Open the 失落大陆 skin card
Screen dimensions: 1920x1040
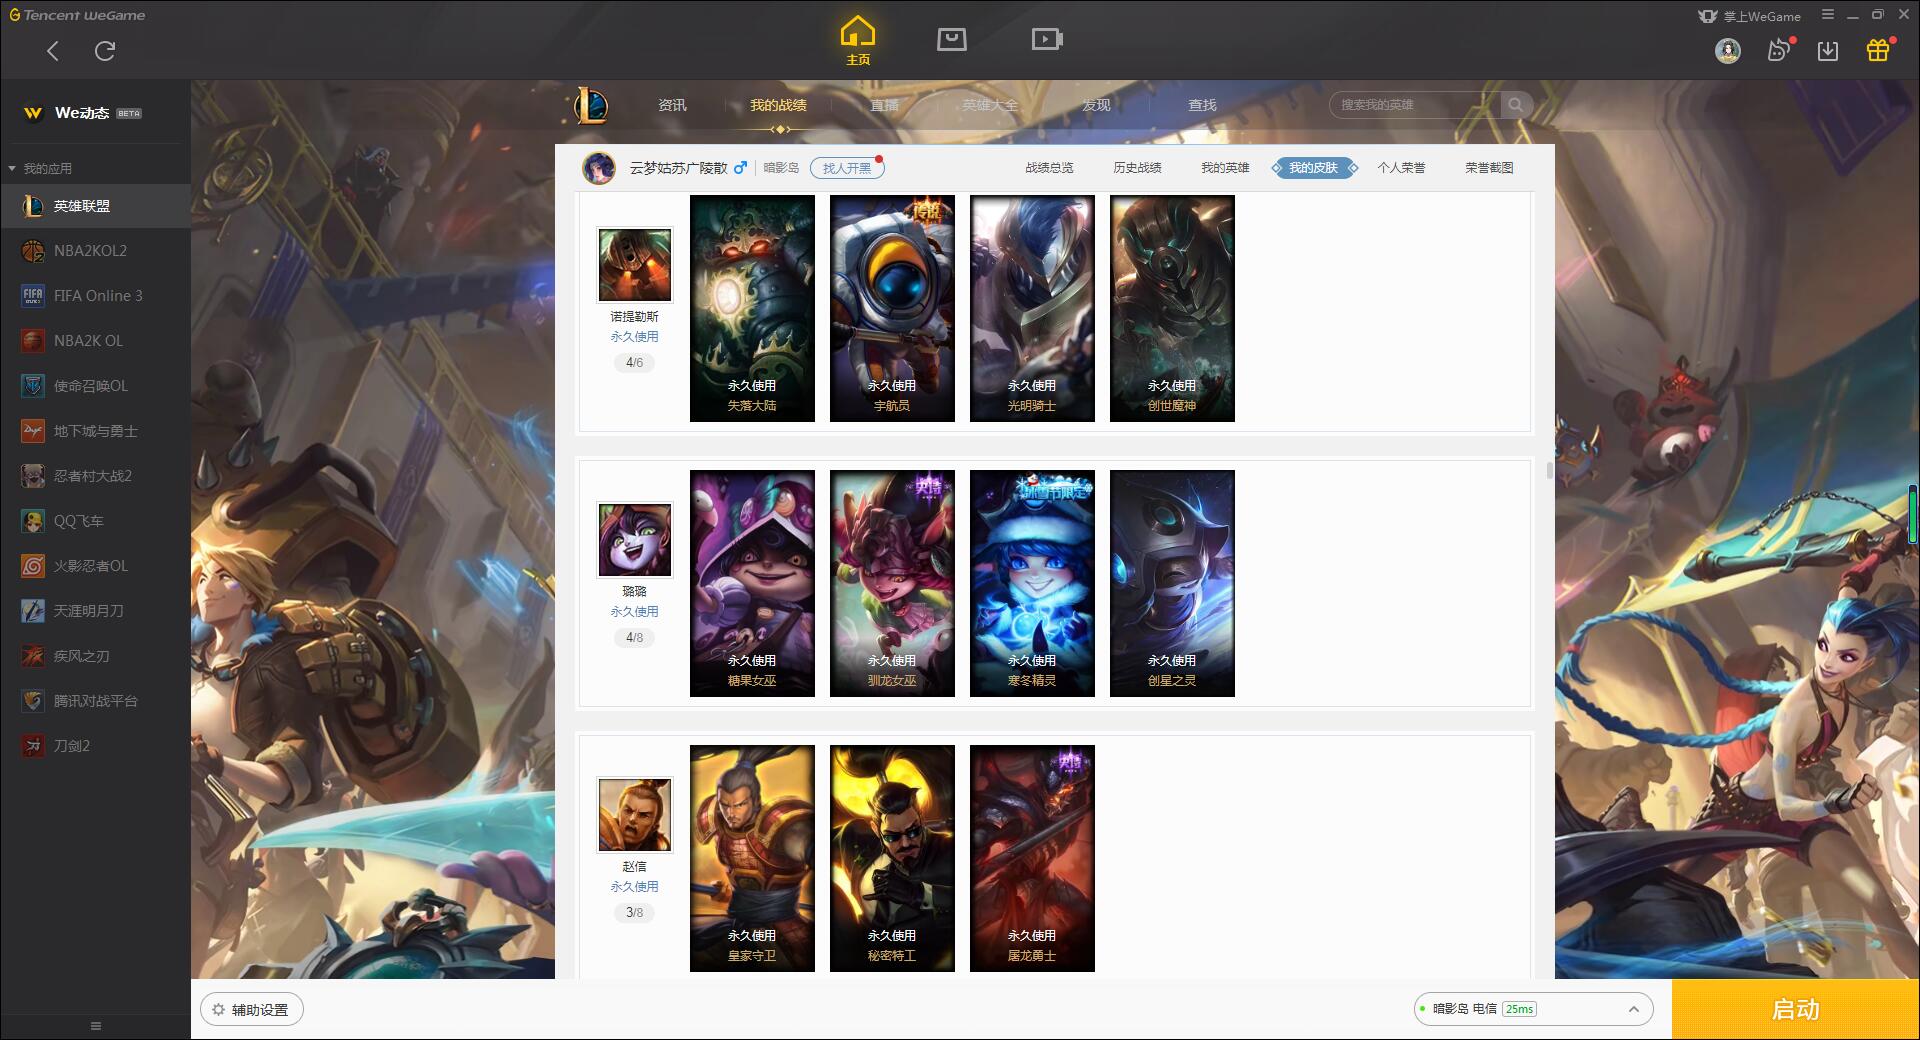tap(752, 308)
